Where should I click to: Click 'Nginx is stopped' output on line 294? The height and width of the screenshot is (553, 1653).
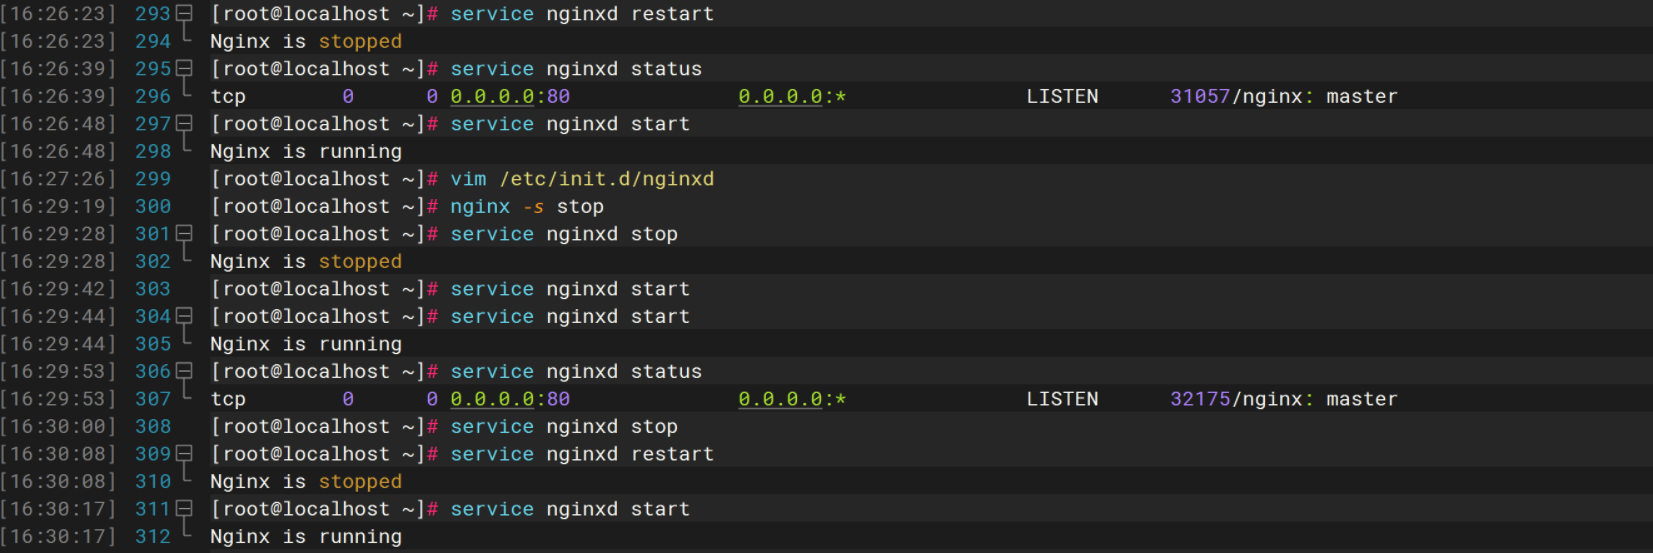pos(306,41)
